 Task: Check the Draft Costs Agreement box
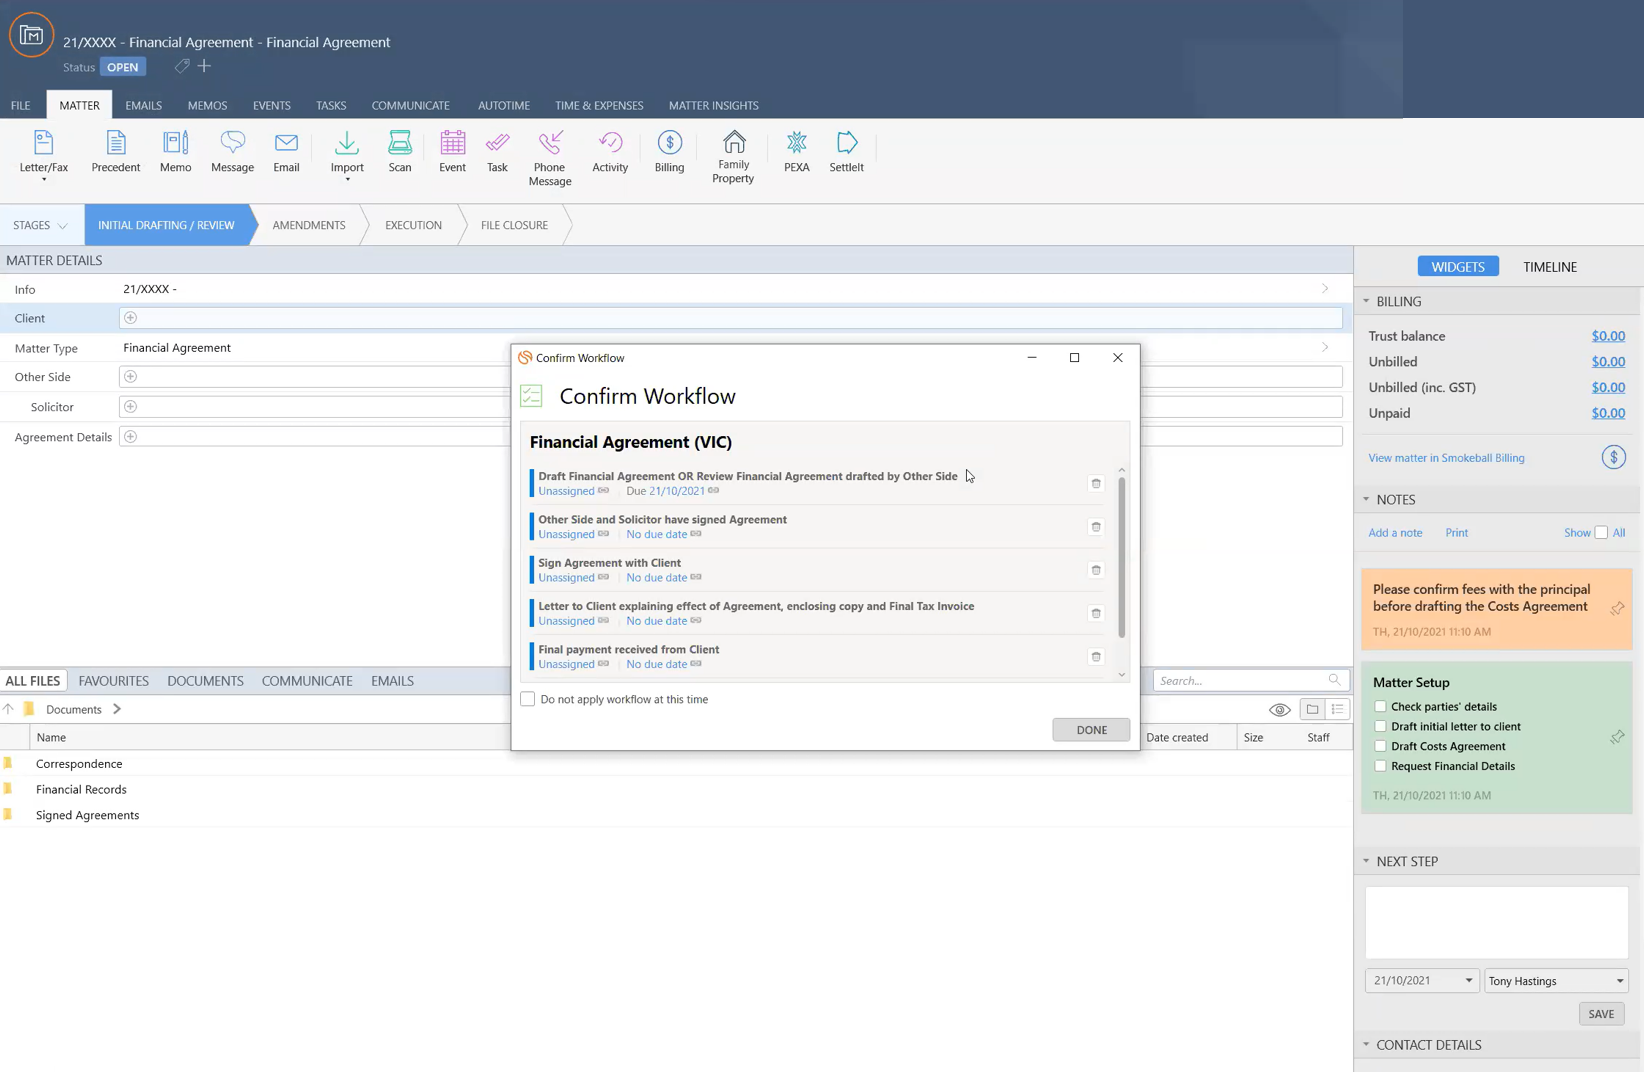click(1380, 746)
